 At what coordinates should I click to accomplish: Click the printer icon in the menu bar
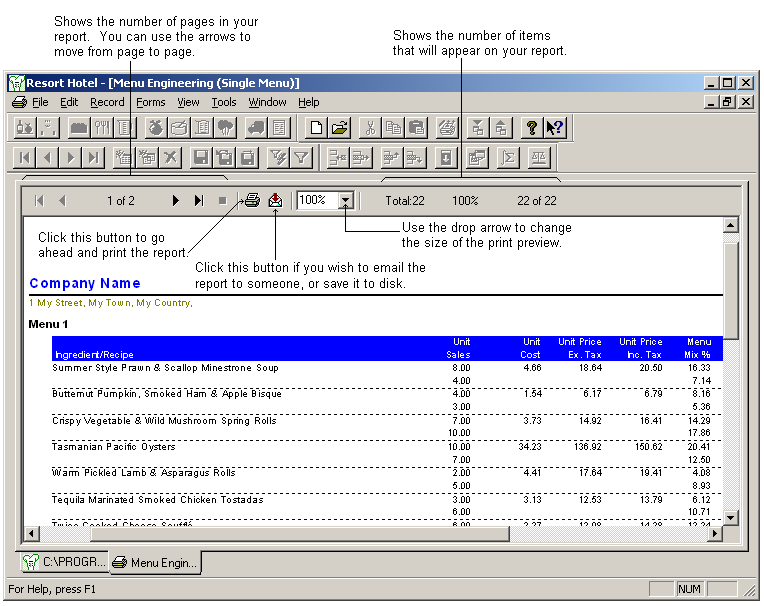coord(19,102)
